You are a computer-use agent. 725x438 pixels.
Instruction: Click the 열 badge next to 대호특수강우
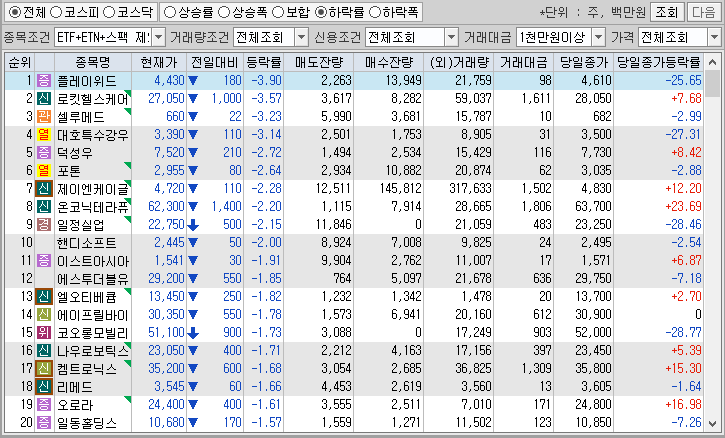44,135
